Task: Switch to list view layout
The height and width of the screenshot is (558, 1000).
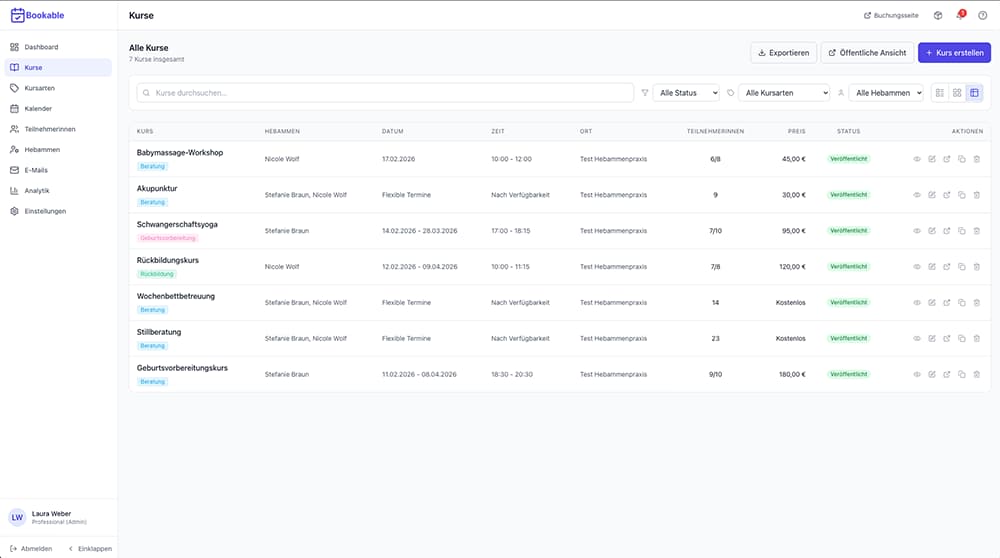Action: click(939, 92)
